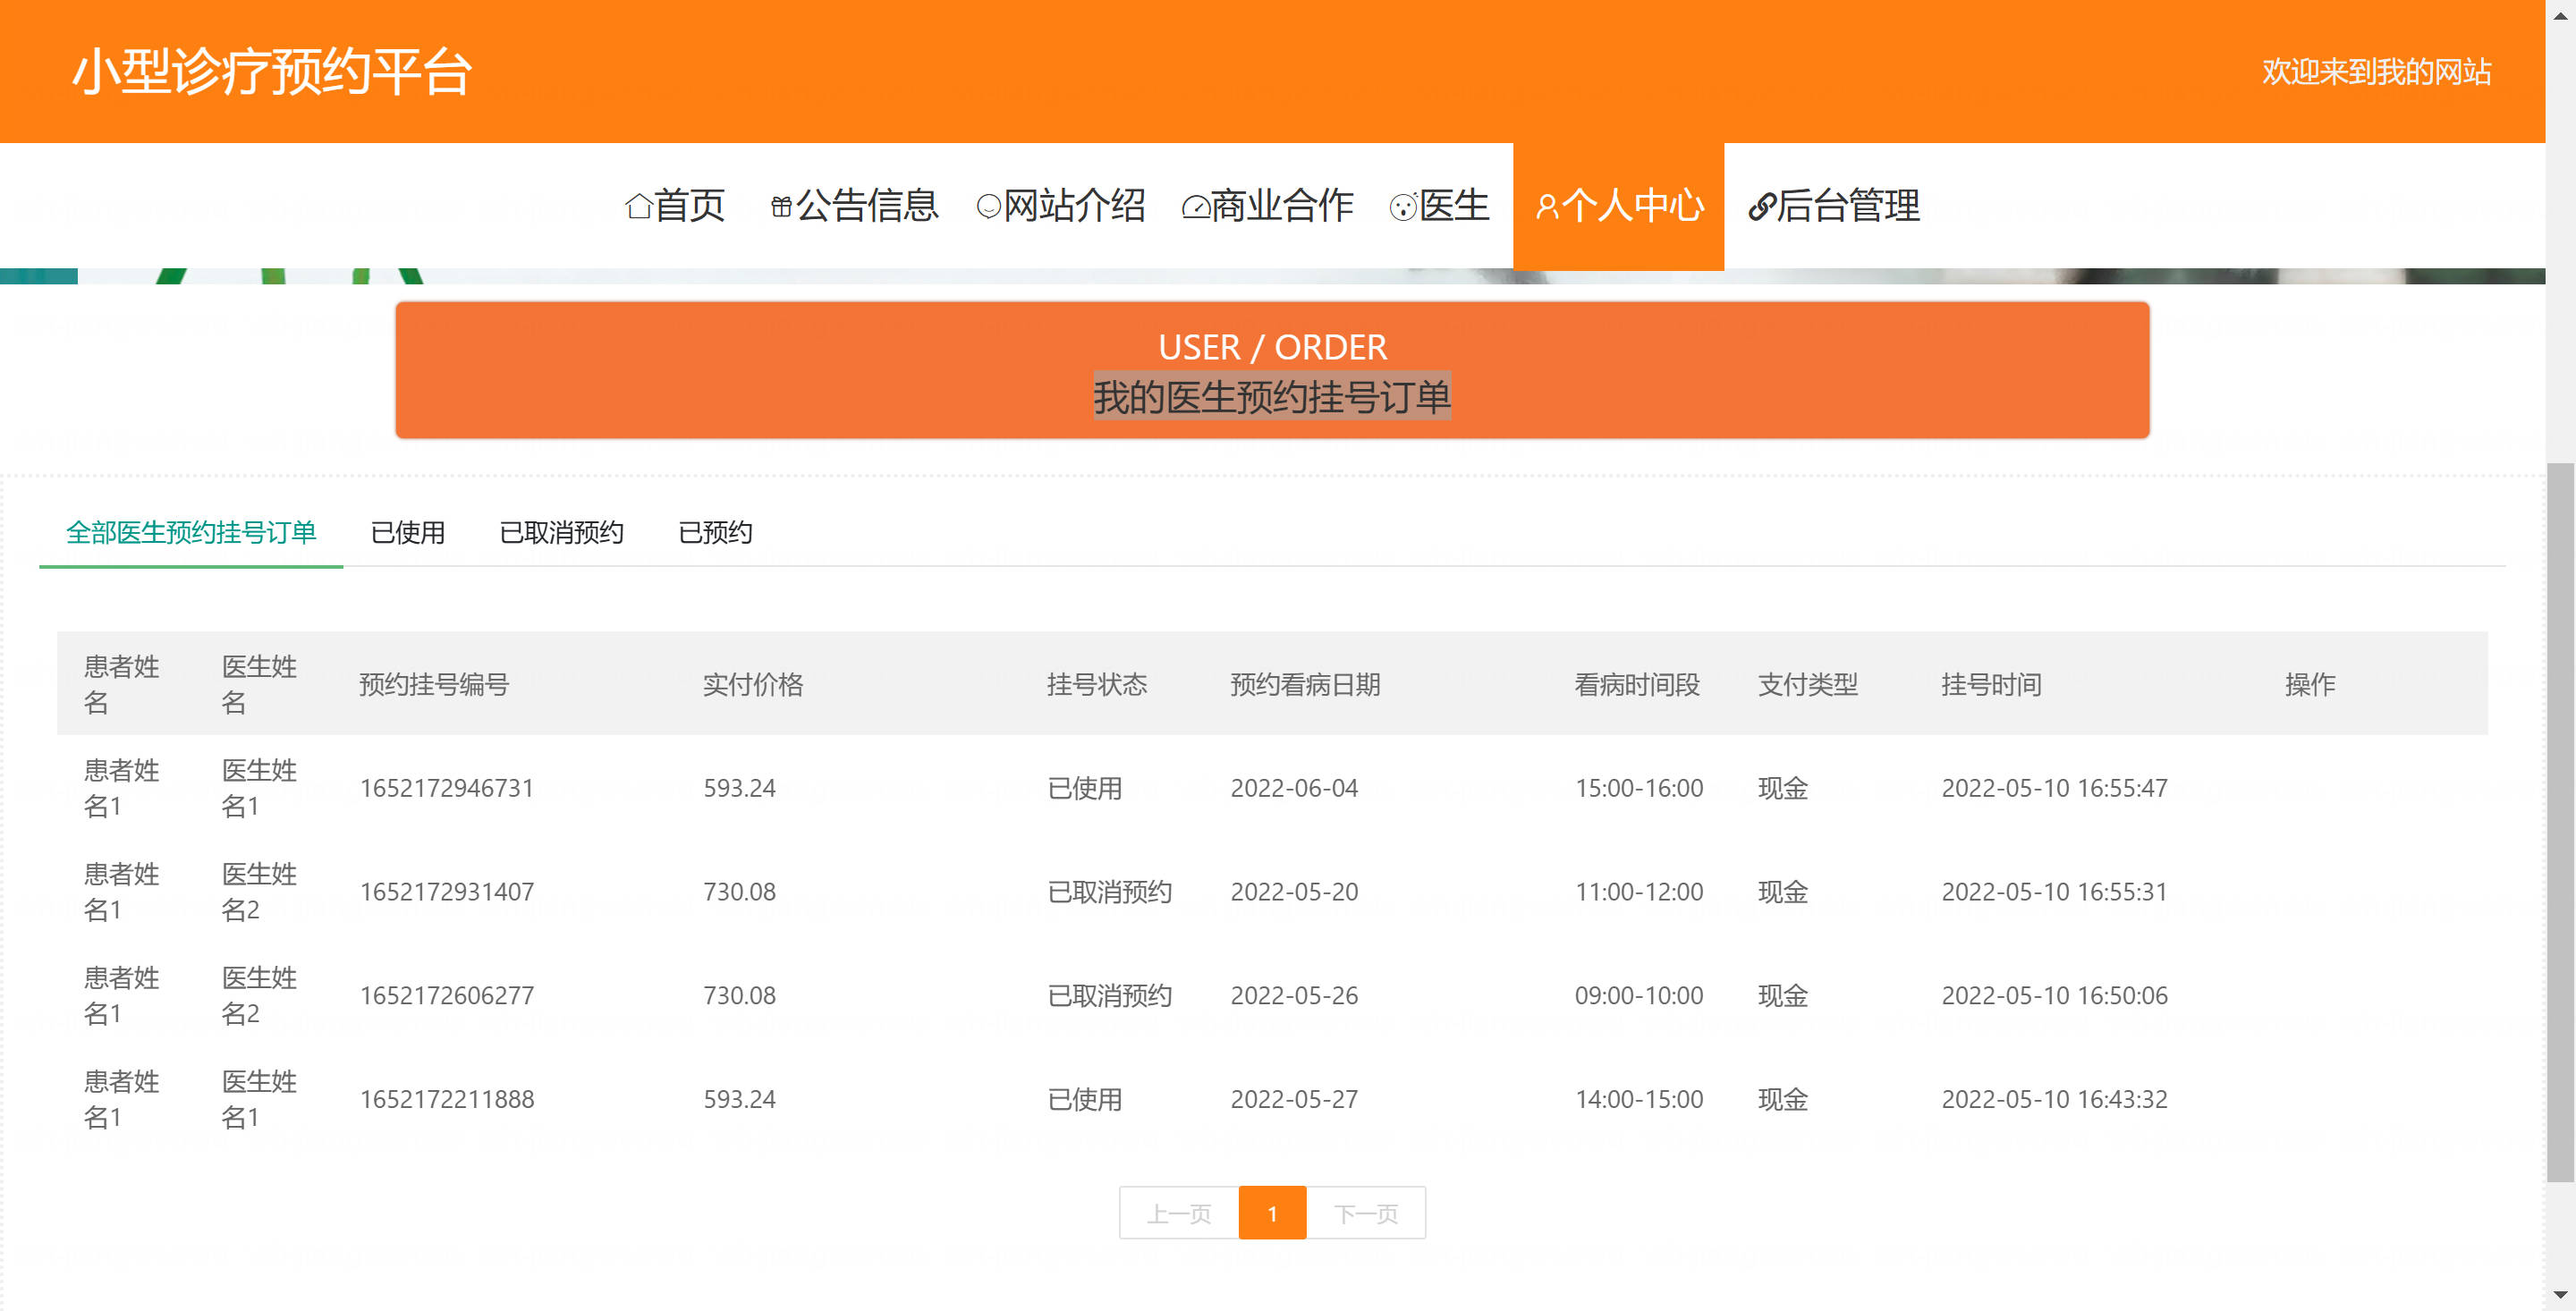Open the 后台管理 menu item
The width and height of the screenshot is (2576, 1311).
(1834, 206)
